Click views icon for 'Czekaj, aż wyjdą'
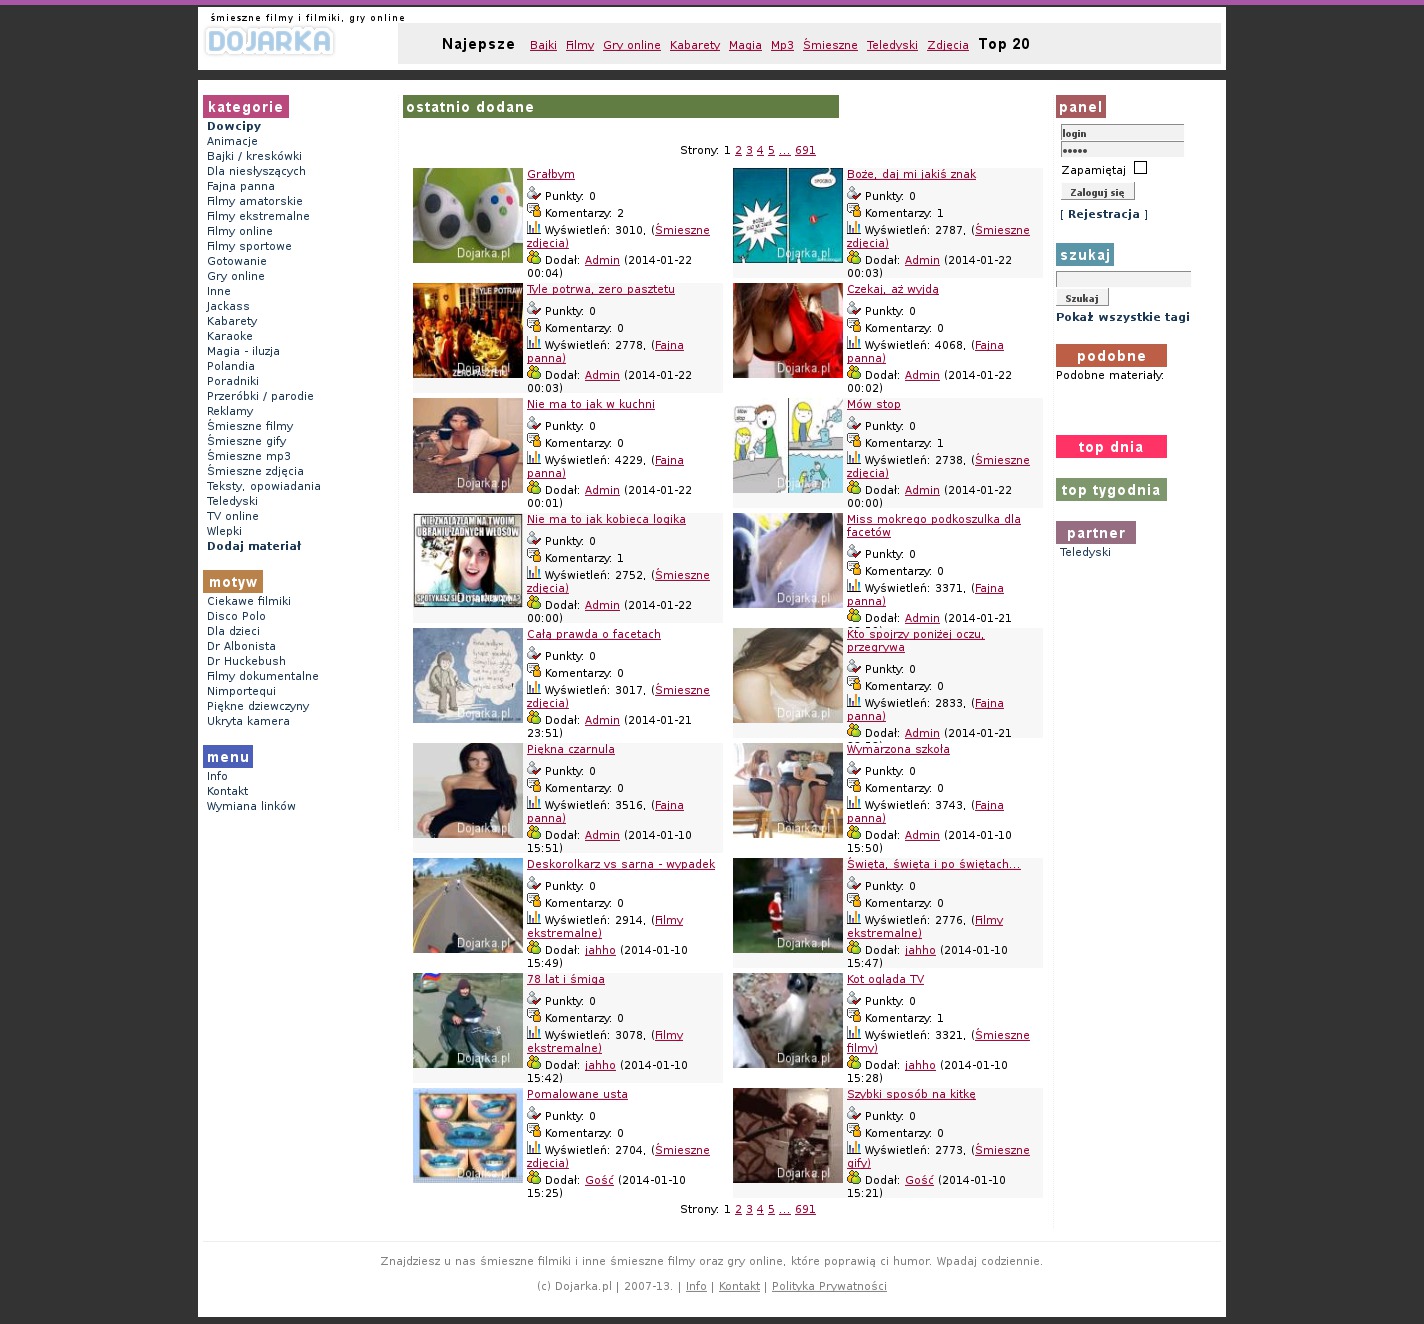 [854, 343]
